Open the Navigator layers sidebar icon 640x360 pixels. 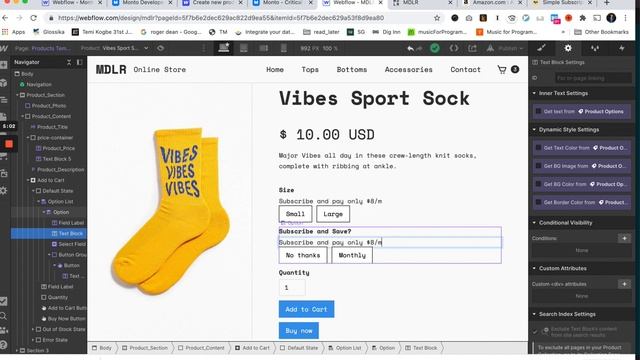pyautogui.click(x=4, y=100)
